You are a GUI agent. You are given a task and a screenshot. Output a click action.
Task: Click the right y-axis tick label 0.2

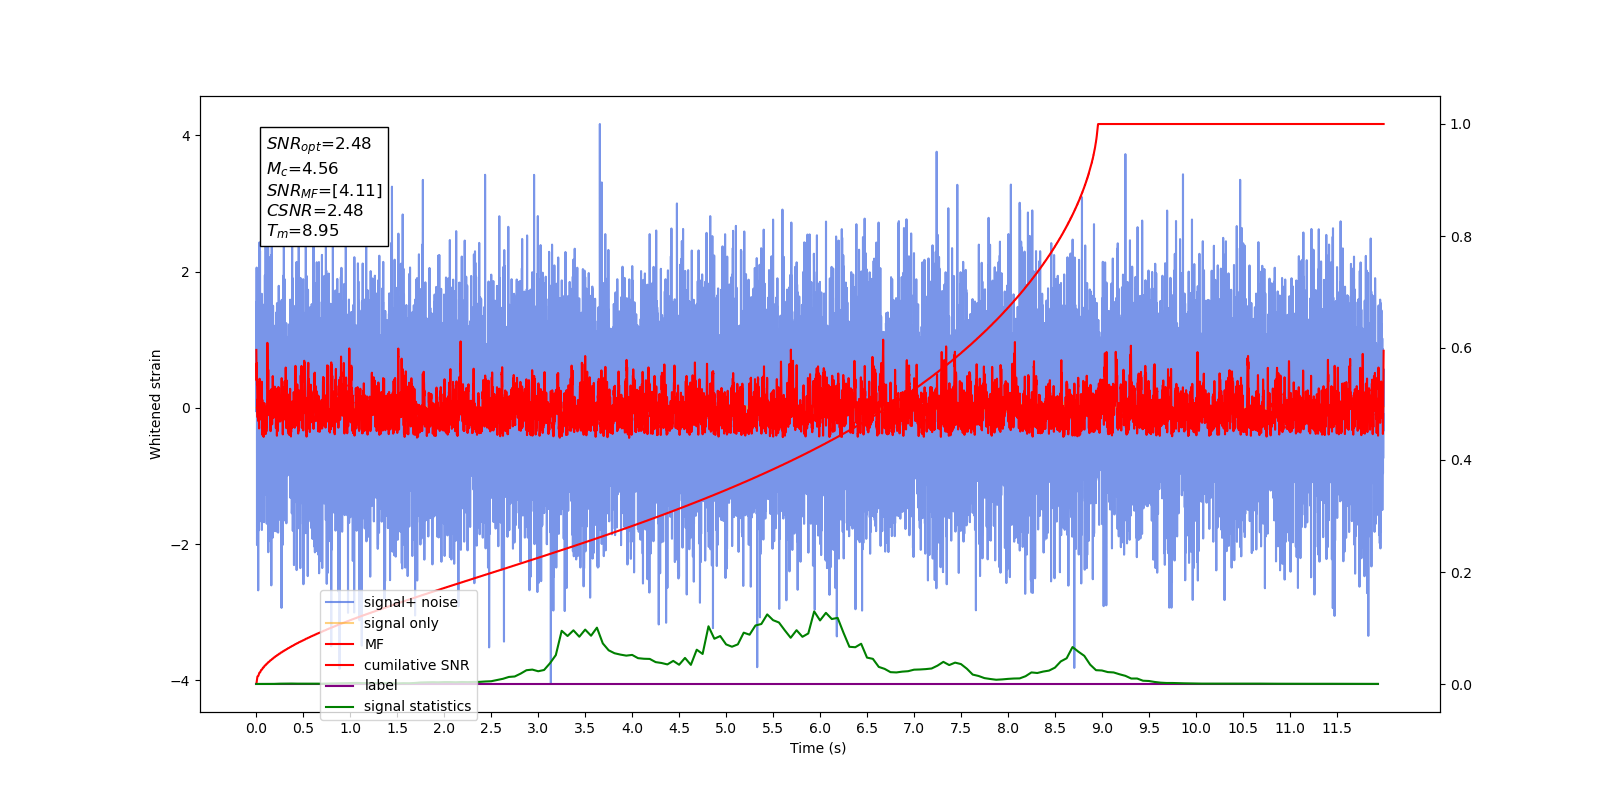tap(1461, 573)
